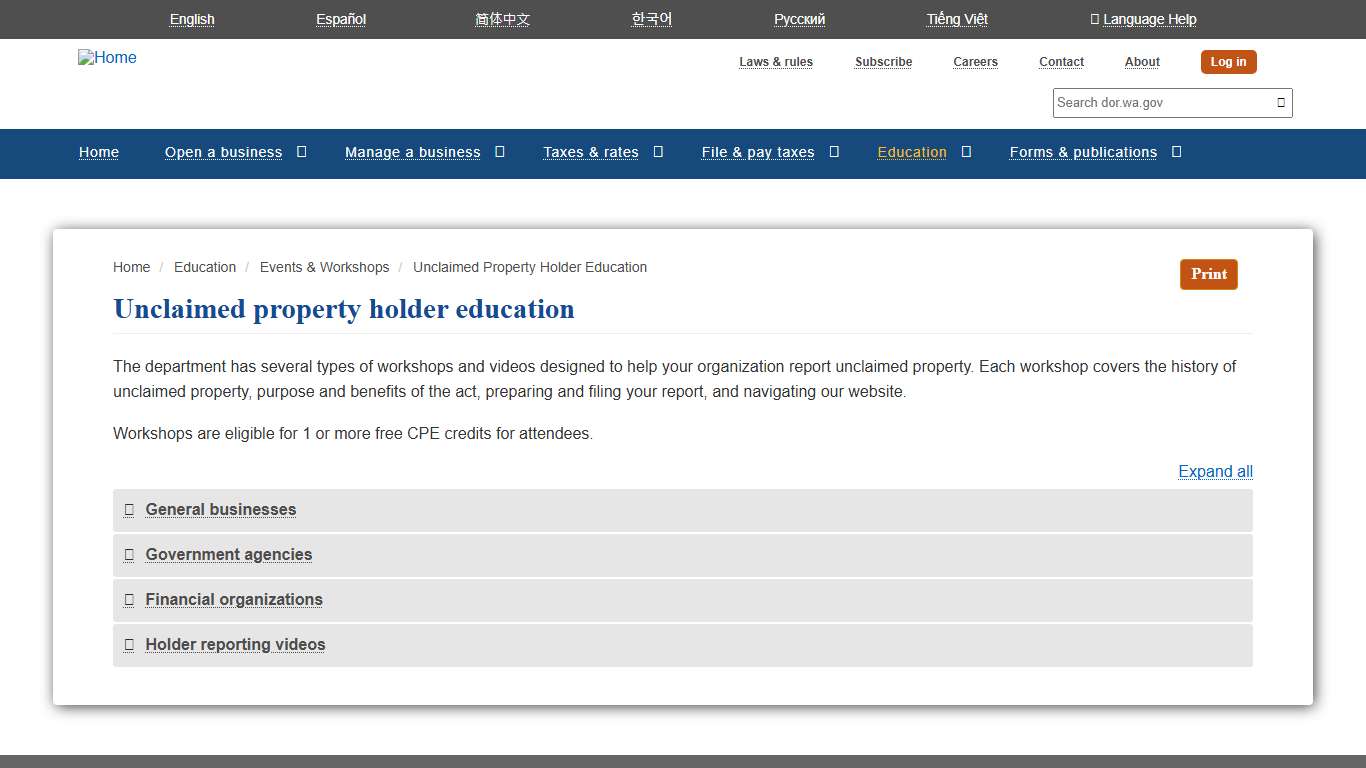This screenshot has width=1366, height=768.
Task: Click the Print button icon
Action: coord(1208,274)
